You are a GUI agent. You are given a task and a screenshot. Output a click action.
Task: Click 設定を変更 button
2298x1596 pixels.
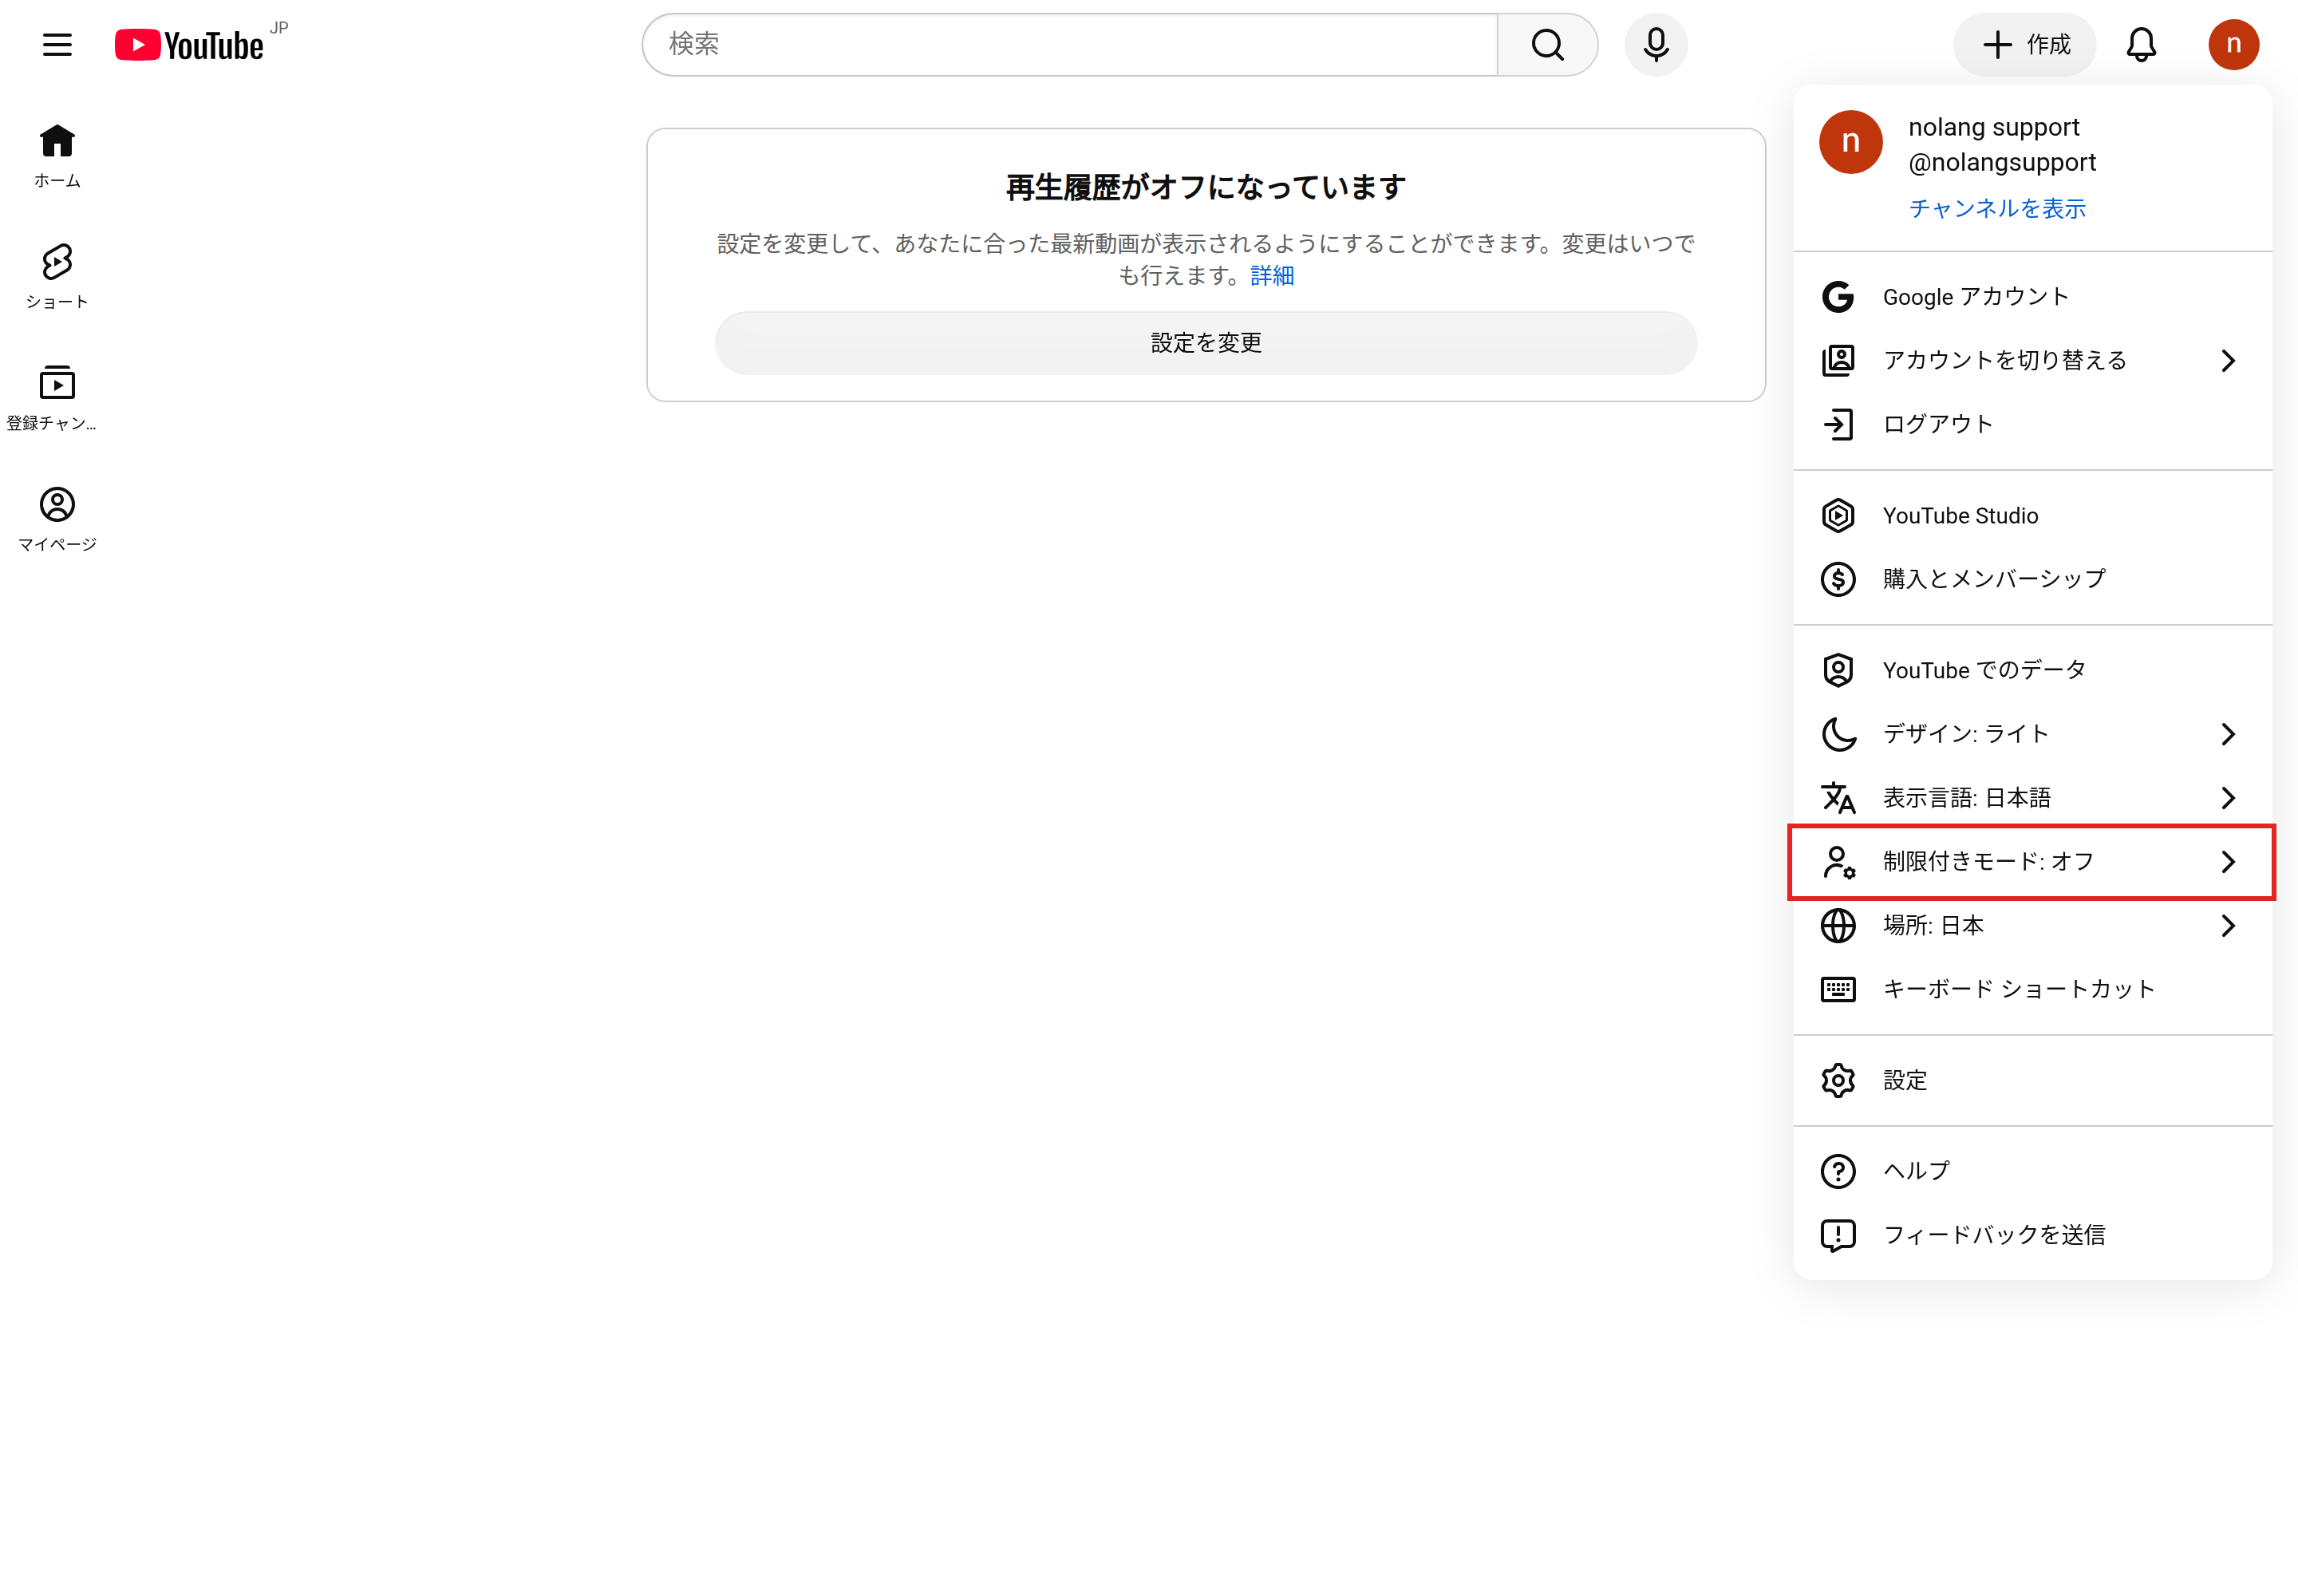[x=1205, y=343]
